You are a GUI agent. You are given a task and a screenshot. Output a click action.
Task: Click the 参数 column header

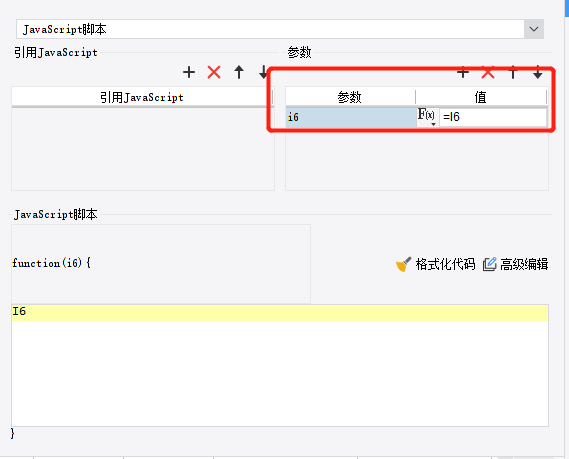[x=350, y=97]
